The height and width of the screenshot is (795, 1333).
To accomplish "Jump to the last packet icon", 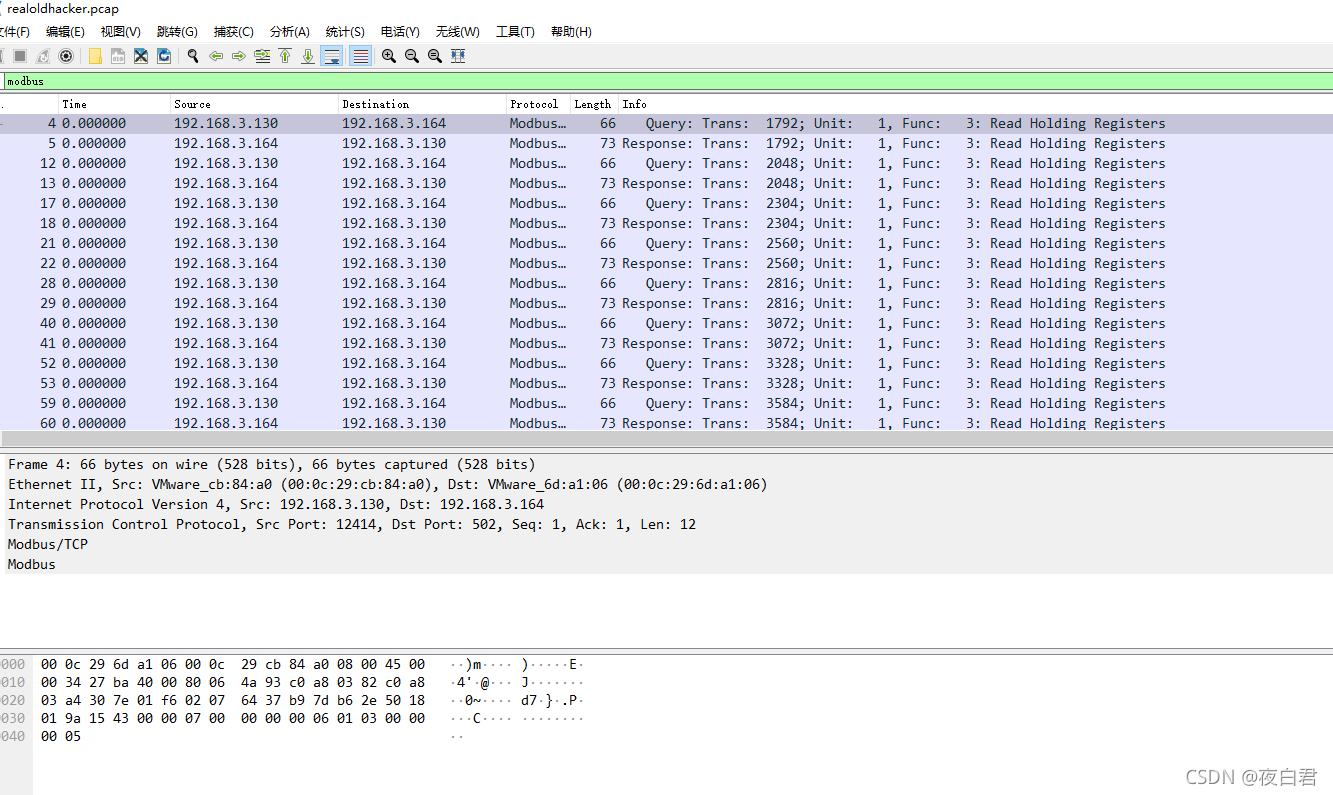I will 308,56.
